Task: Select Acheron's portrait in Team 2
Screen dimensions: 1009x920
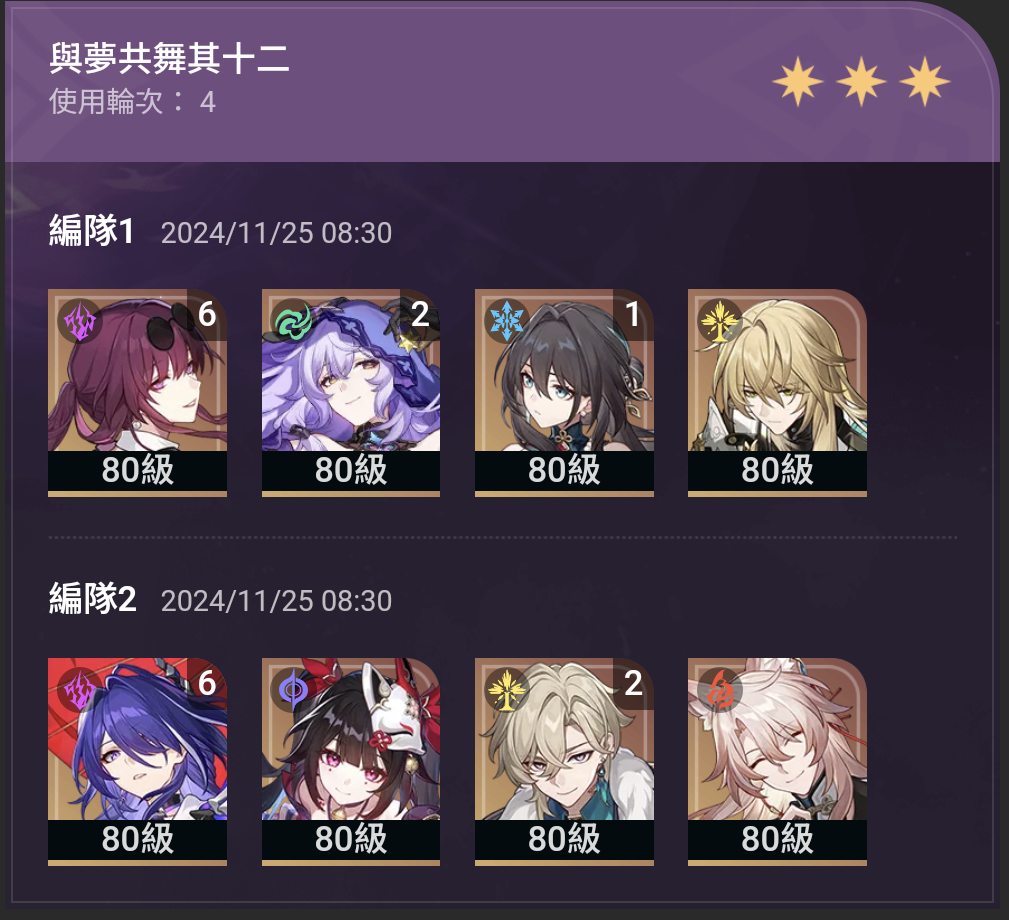Action: point(138,761)
